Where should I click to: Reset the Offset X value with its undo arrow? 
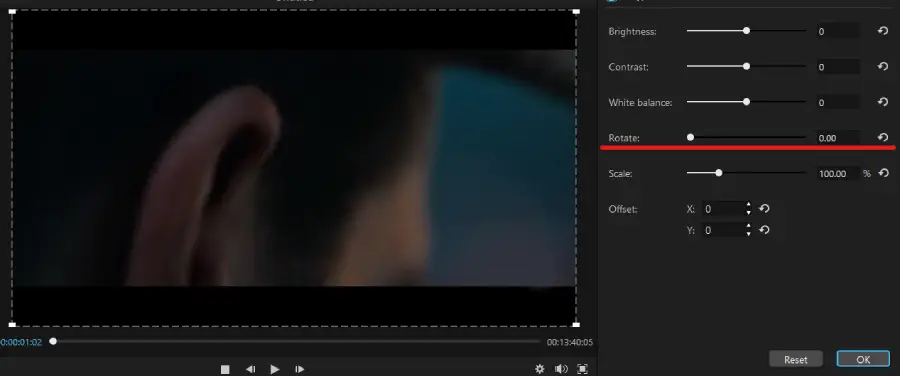(764, 209)
